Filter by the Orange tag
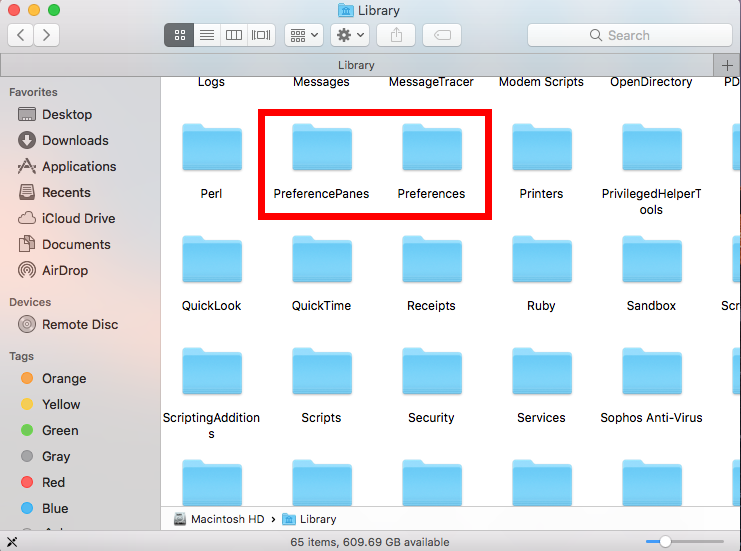 pyautogui.click(x=53, y=379)
